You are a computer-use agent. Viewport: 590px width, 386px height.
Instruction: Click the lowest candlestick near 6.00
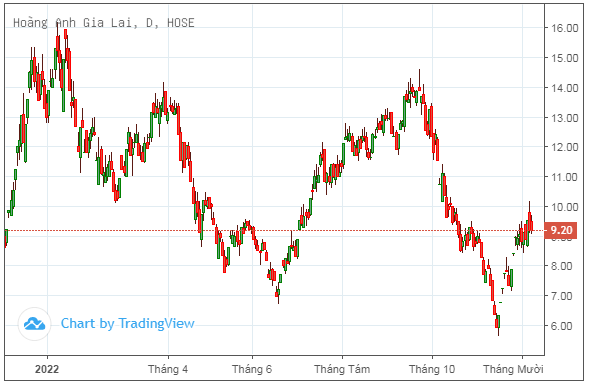[498, 323]
